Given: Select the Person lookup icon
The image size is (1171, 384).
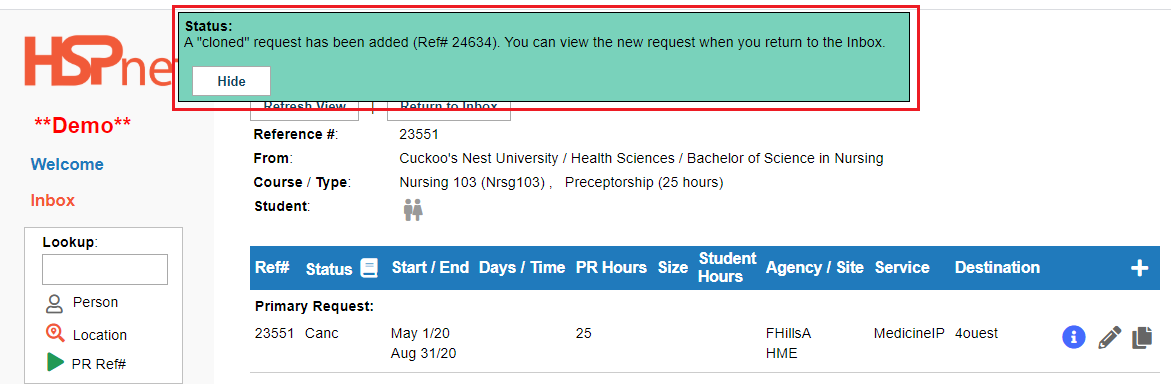Looking at the screenshot, I should (x=54, y=303).
